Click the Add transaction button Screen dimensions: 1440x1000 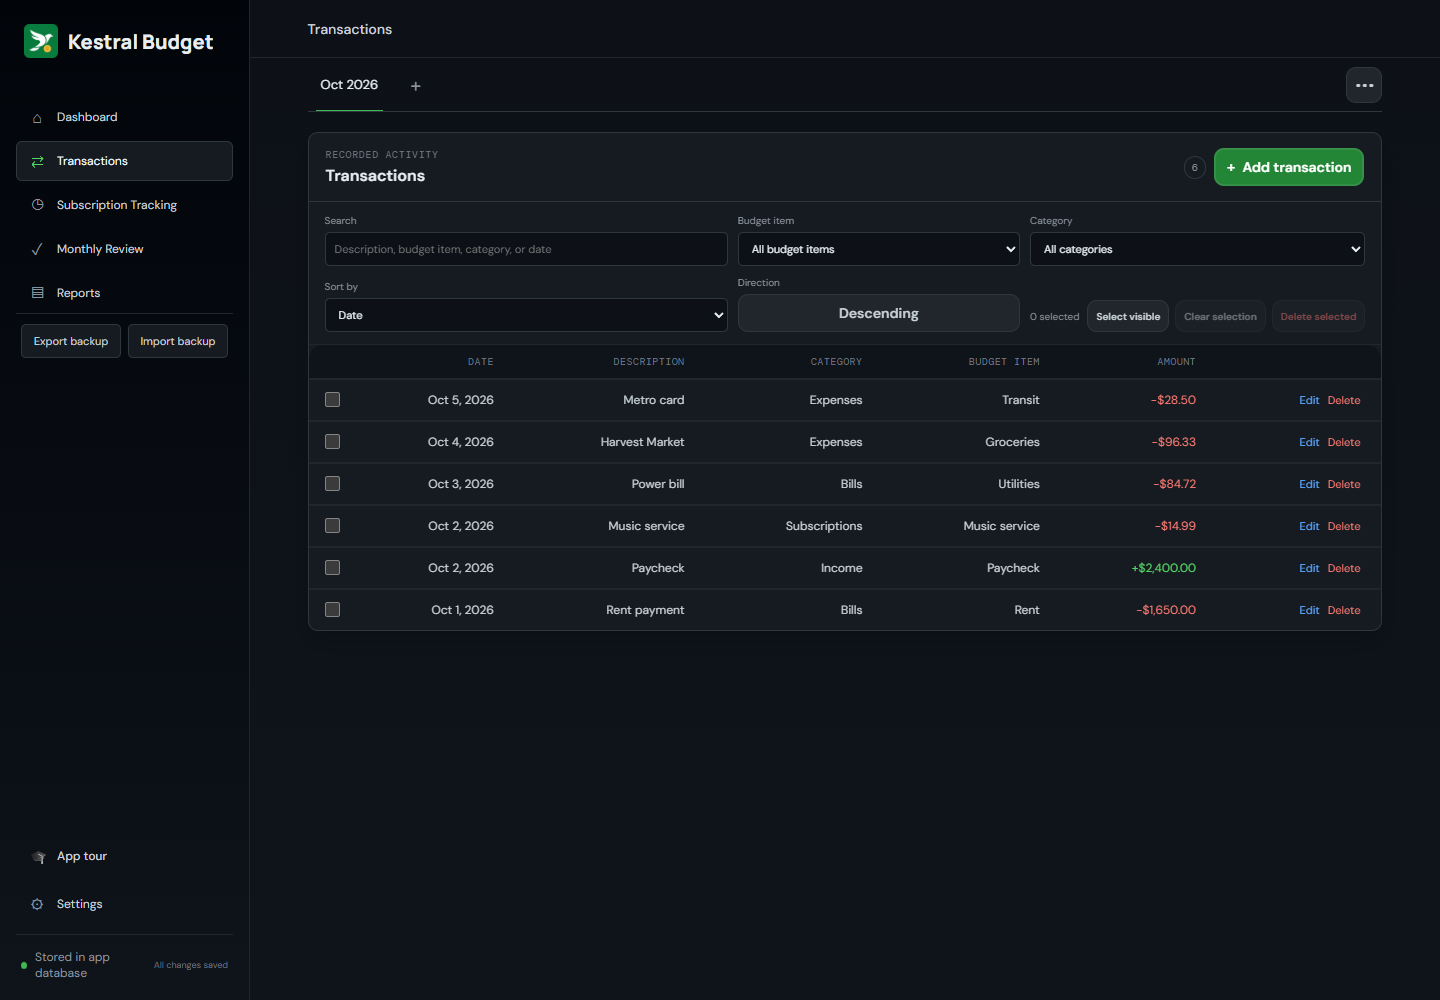pos(1289,167)
